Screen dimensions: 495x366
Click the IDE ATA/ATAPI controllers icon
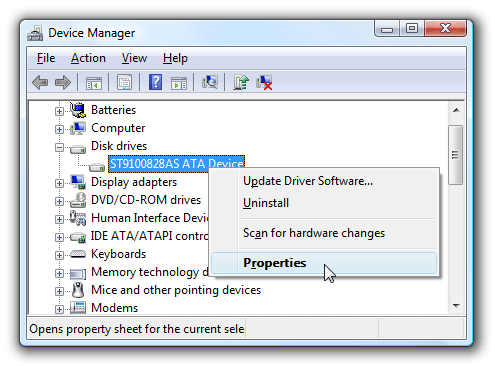(78, 237)
